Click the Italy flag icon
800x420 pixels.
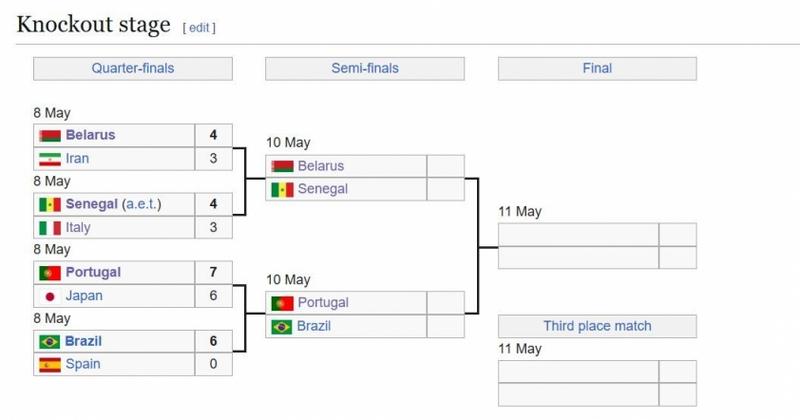[50, 228]
